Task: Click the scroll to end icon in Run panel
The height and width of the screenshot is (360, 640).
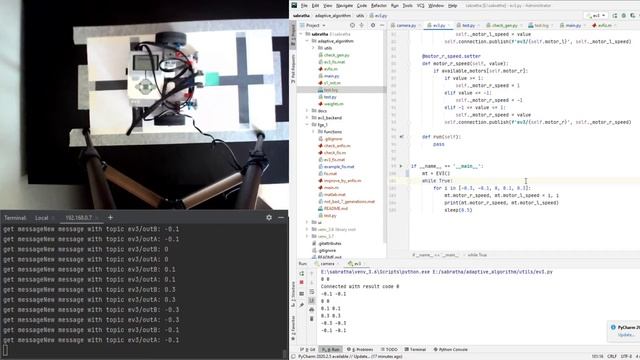Action: [x=311, y=301]
